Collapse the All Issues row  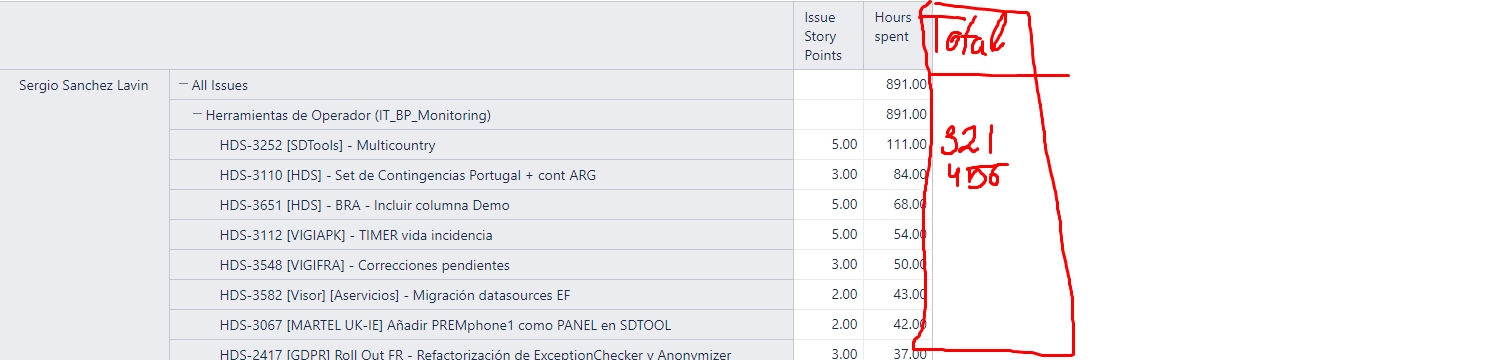pyautogui.click(x=184, y=86)
